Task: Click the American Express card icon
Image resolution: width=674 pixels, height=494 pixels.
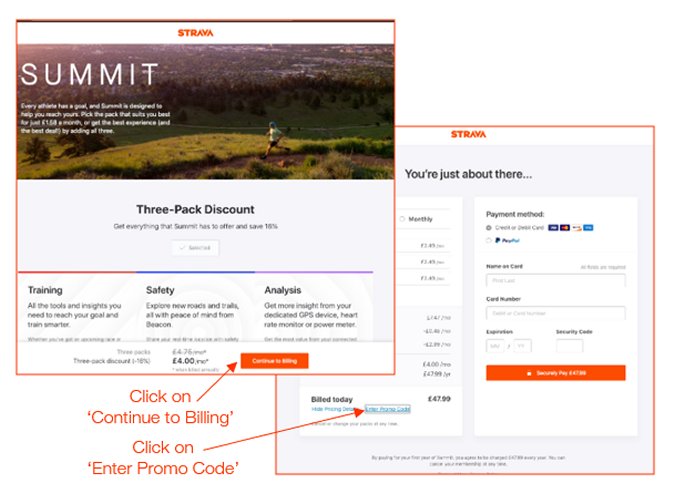Action: (x=588, y=227)
